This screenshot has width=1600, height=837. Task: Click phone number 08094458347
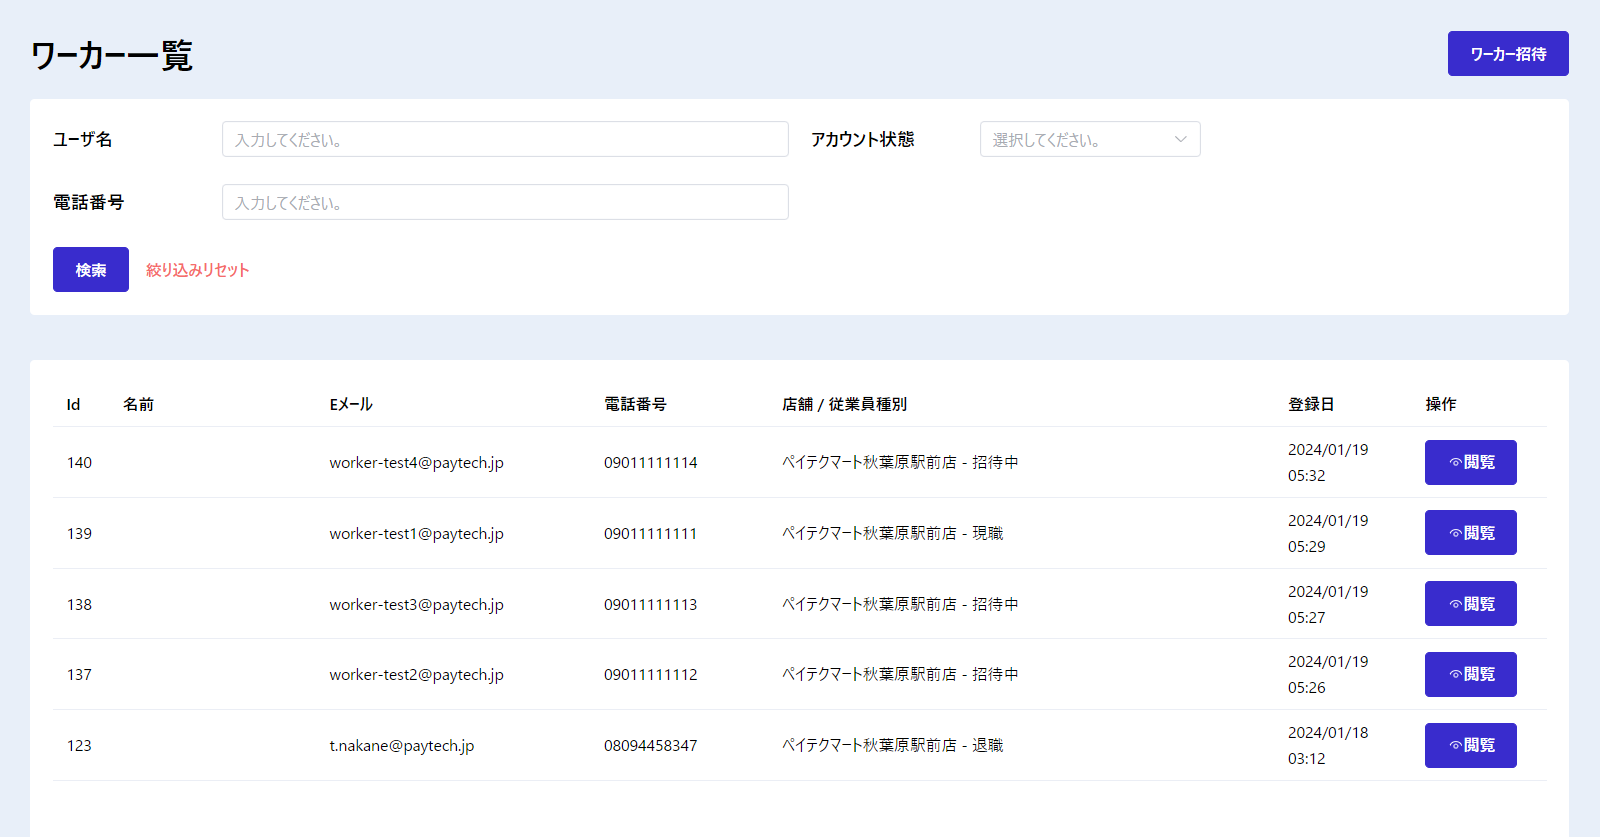click(651, 746)
